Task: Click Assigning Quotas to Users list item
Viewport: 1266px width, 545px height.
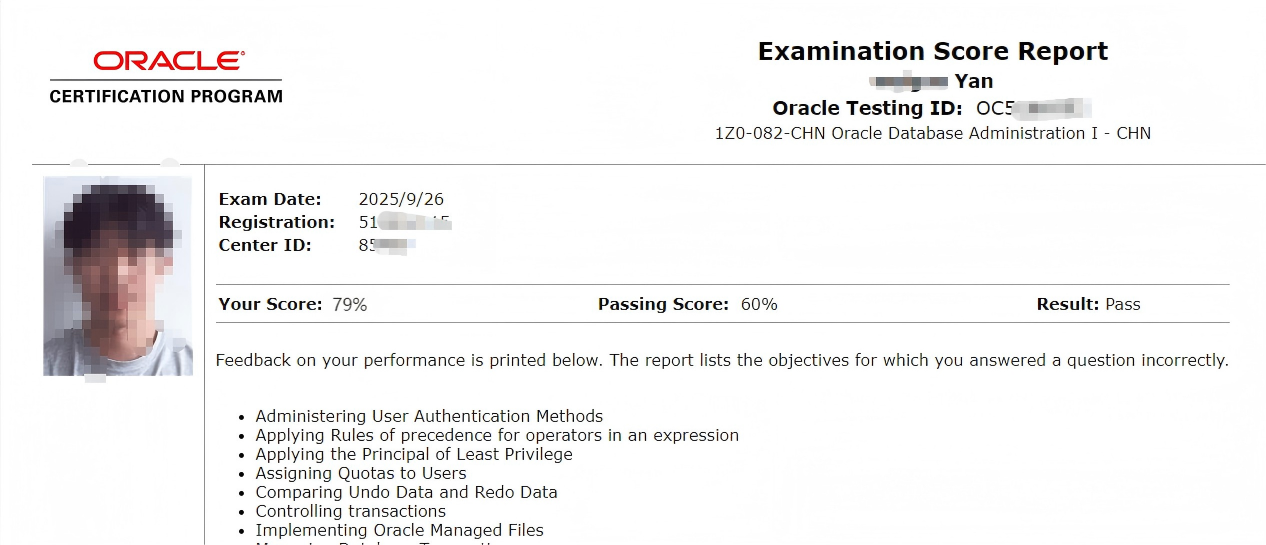Action: 360,473
